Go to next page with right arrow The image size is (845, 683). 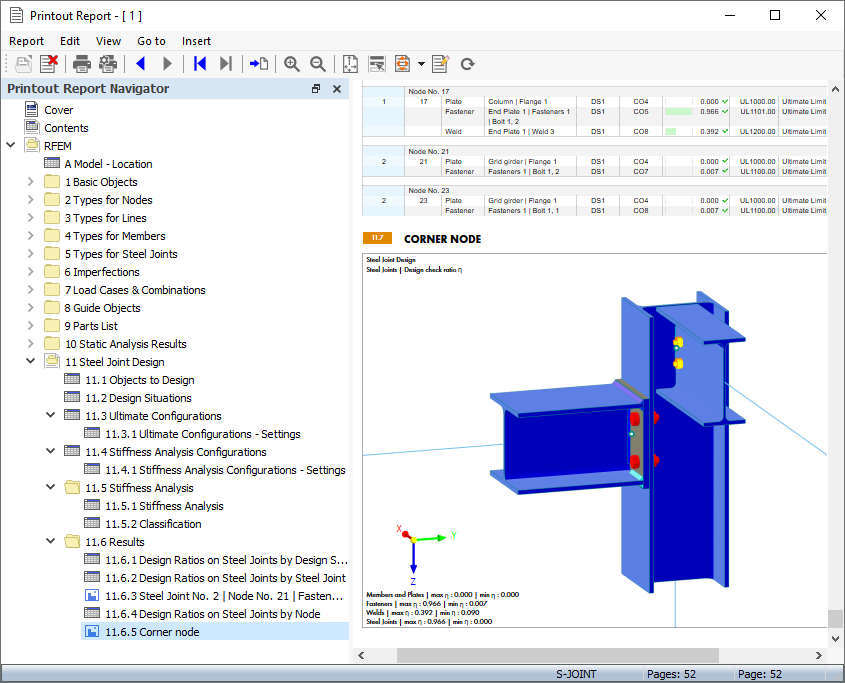tap(167, 64)
